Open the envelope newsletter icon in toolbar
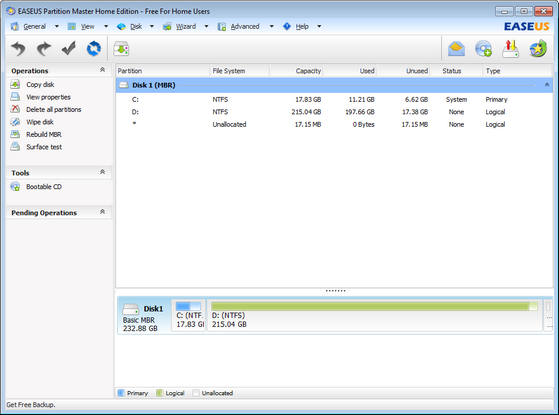 pos(456,49)
